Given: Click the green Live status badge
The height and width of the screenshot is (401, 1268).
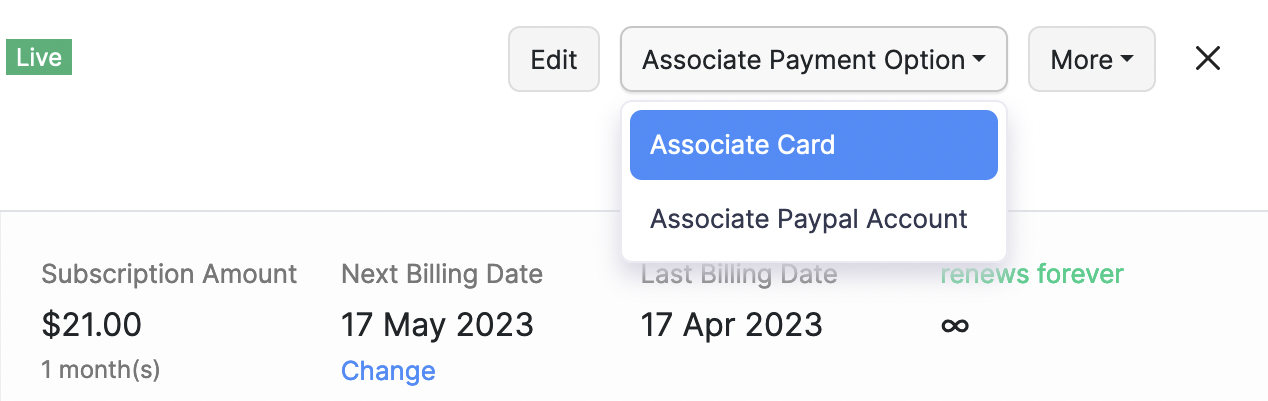Looking at the screenshot, I should tap(39, 57).
